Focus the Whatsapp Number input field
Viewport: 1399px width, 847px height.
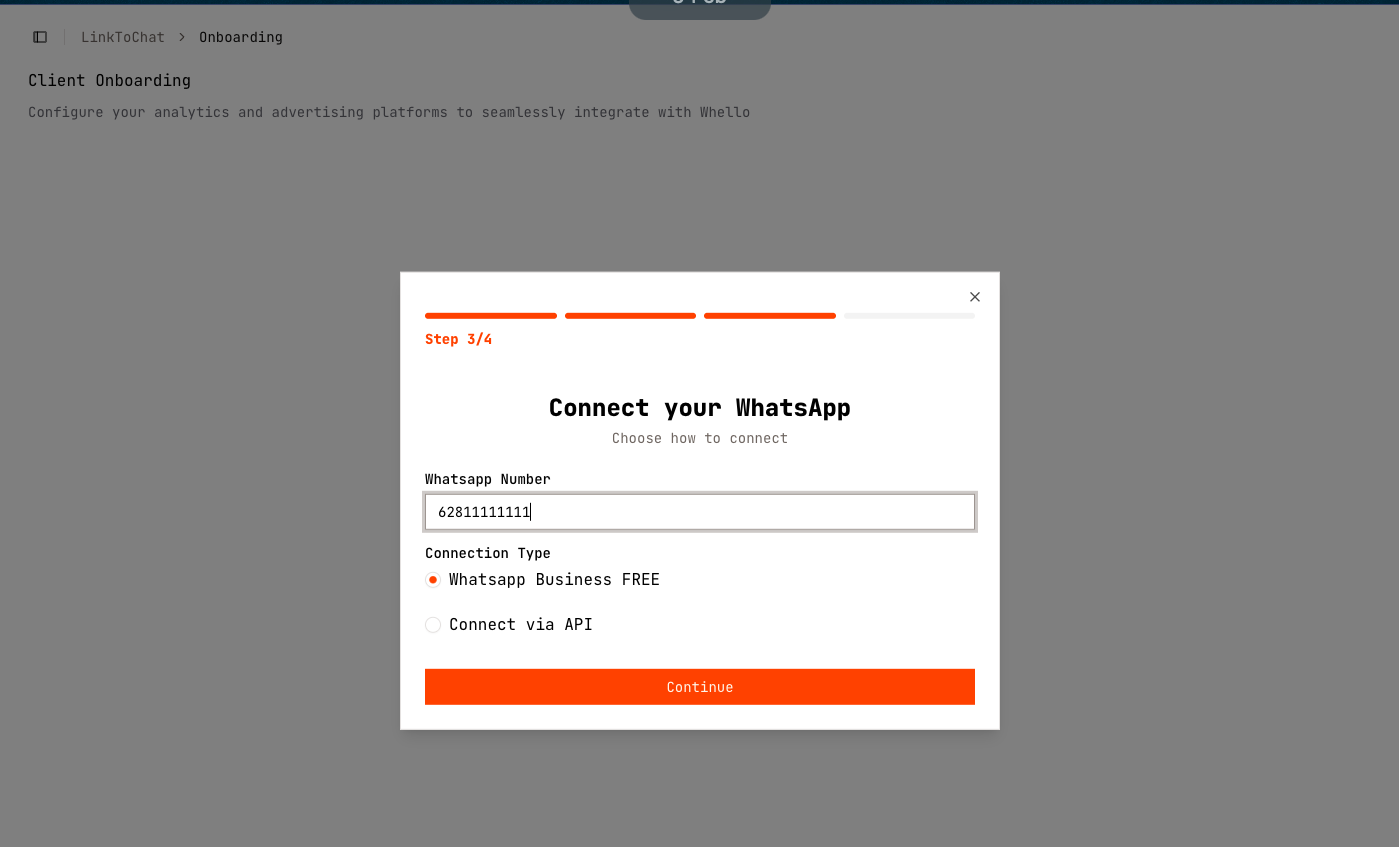[700, 512]
